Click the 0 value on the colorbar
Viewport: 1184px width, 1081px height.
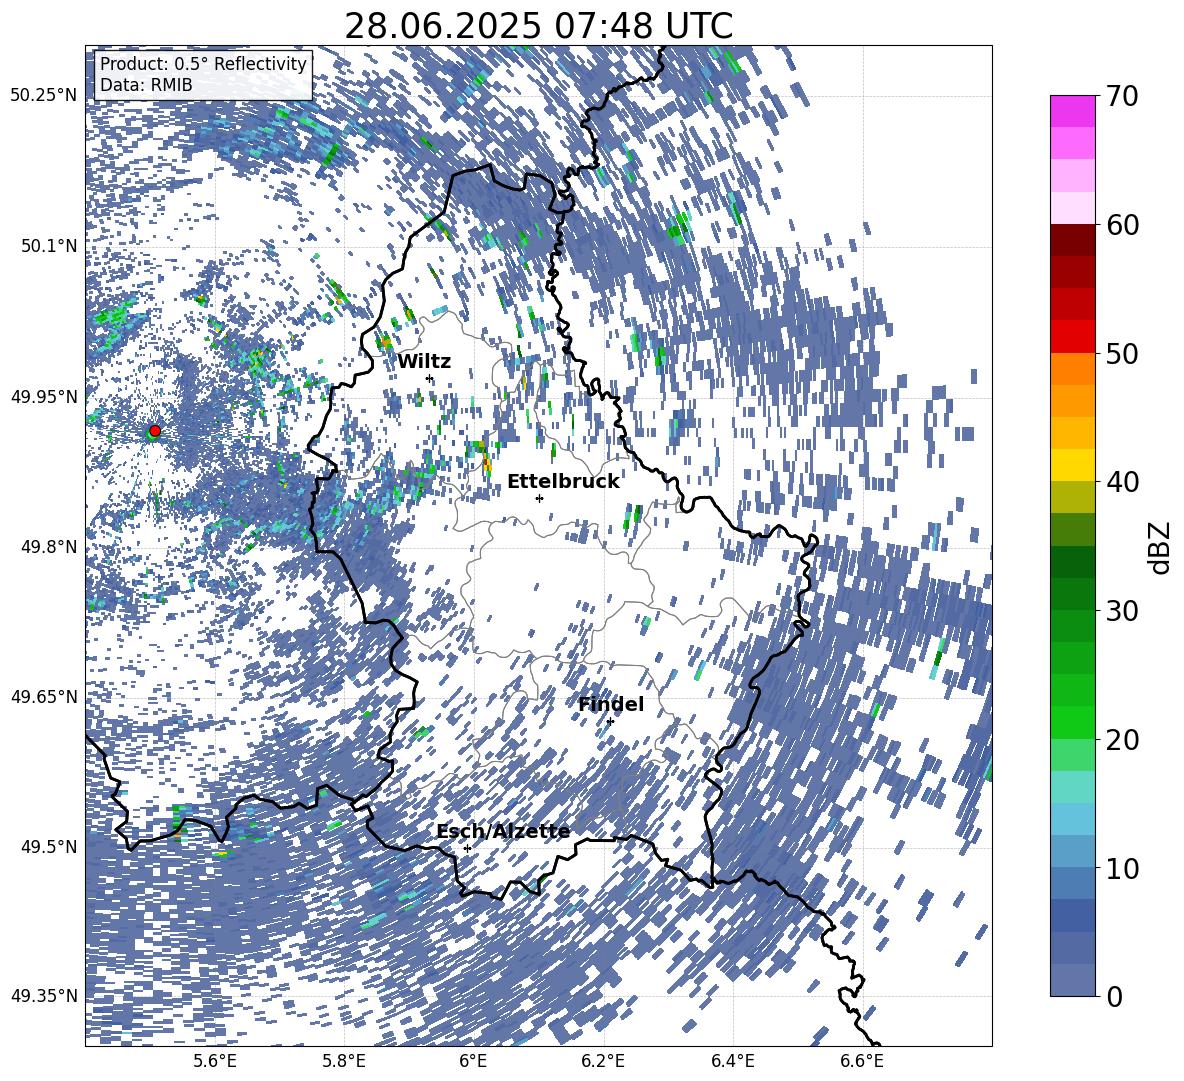click(x=1114, y=996)
